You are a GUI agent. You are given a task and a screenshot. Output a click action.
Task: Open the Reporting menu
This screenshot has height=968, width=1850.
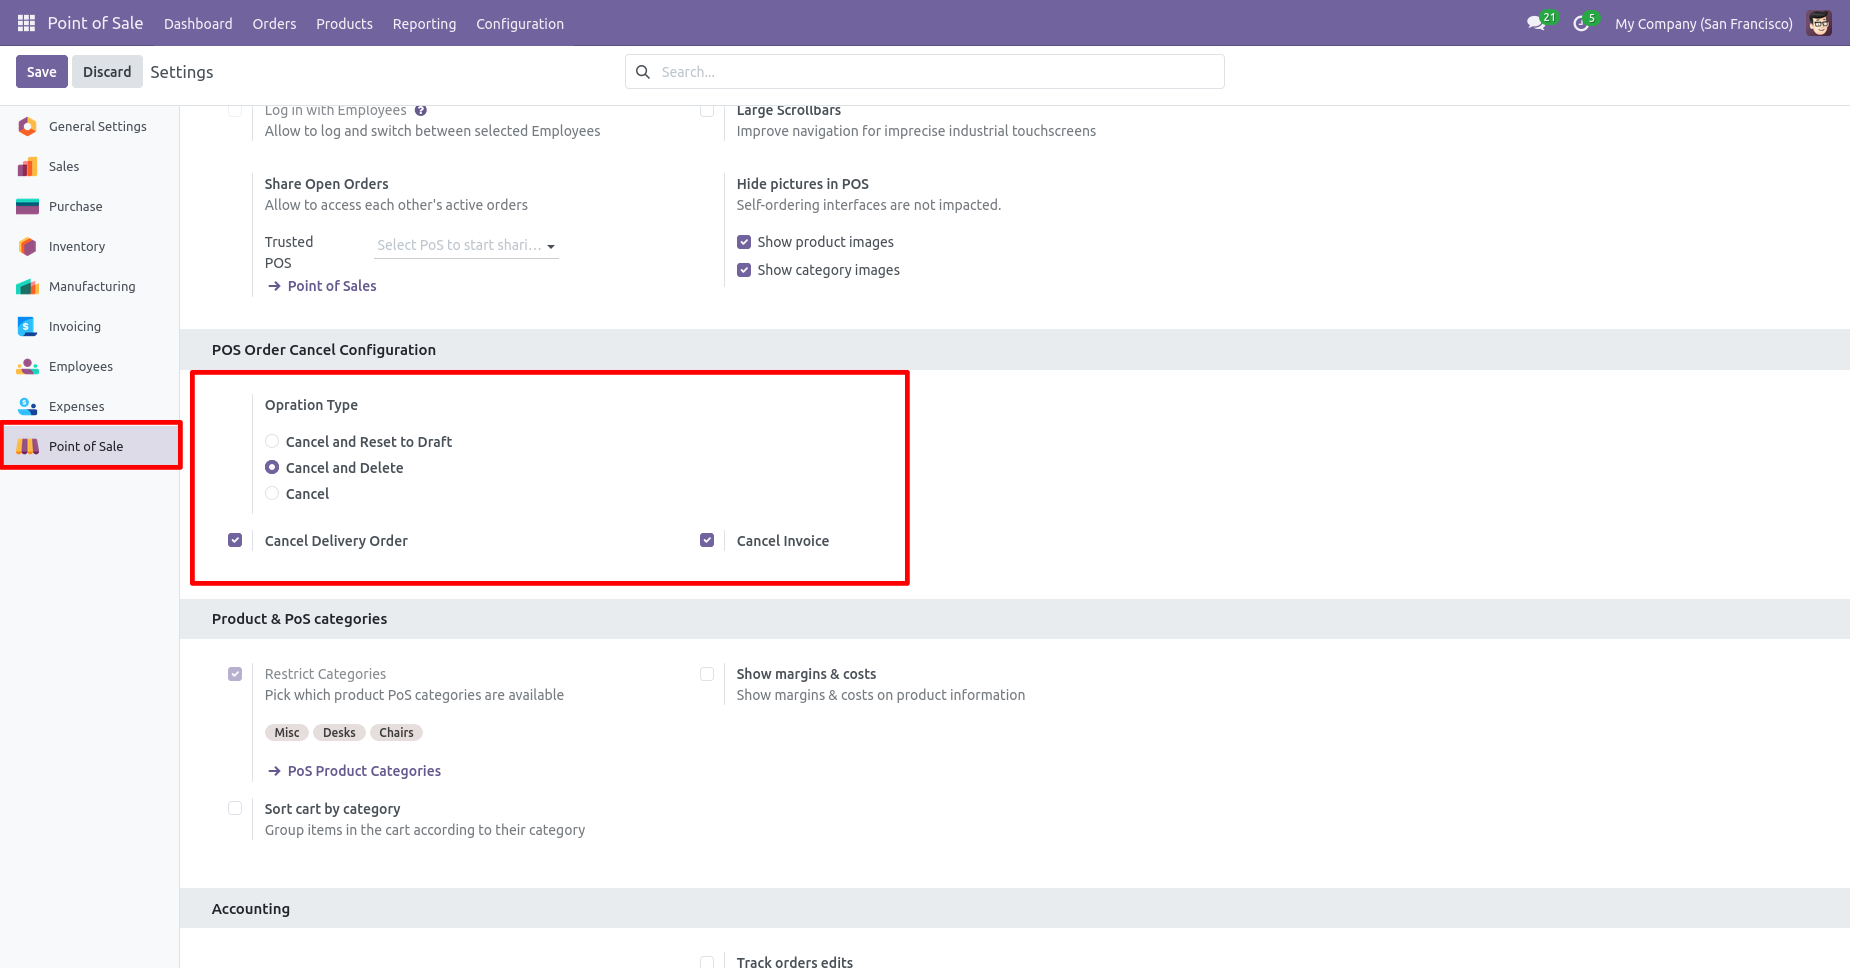pyautogui.click(x=424, y=23)
